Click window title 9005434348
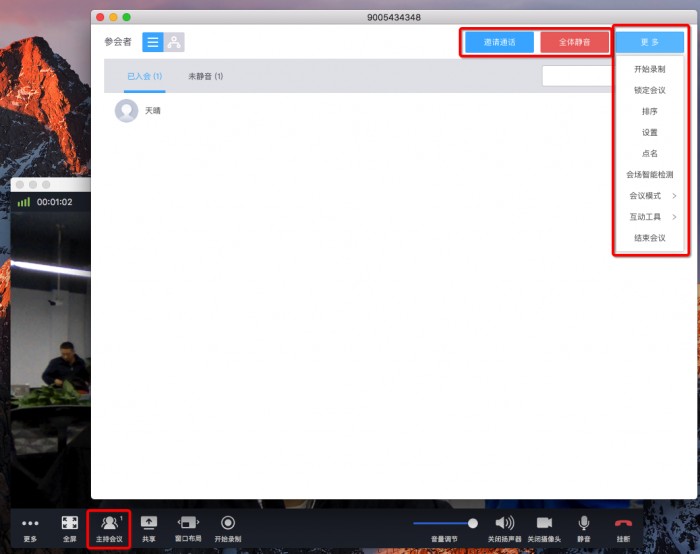Viewport: 700px width, 554px height. (394, 17)
